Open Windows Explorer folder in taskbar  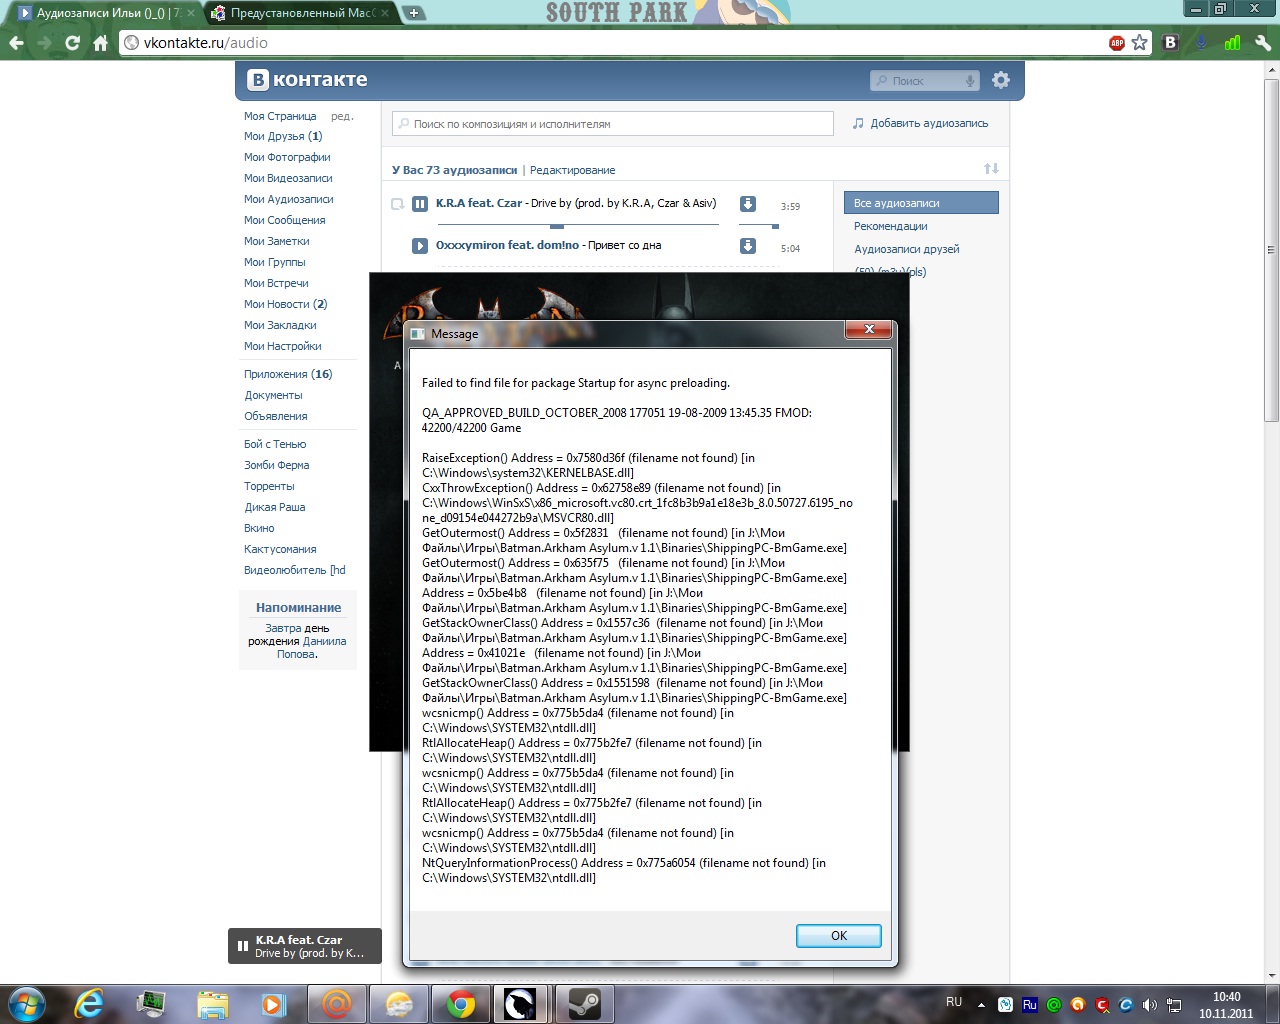[x=212, y=1004]
